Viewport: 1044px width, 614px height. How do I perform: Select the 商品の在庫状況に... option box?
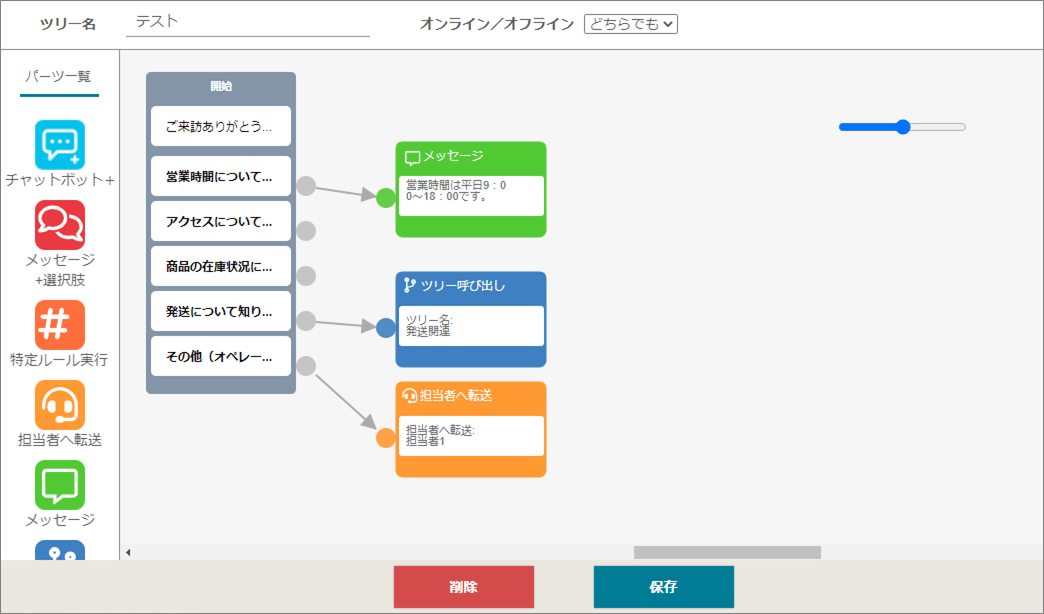[221, 266]
